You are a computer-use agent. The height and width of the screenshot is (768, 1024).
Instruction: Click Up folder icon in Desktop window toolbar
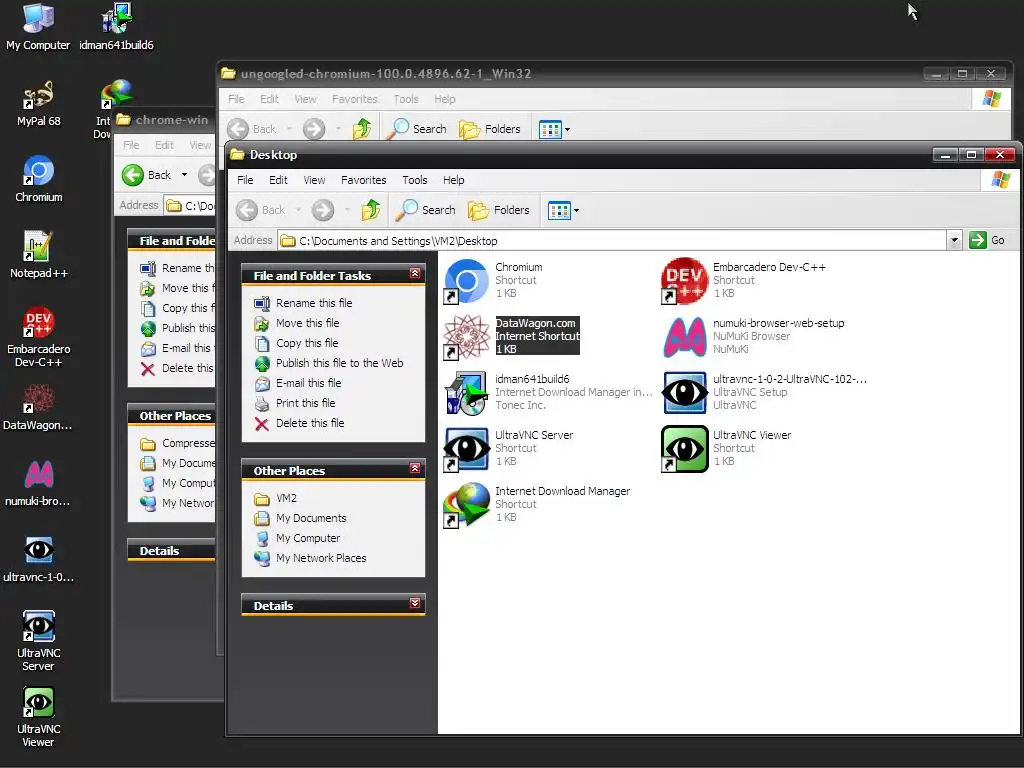(x=371, y=210)
